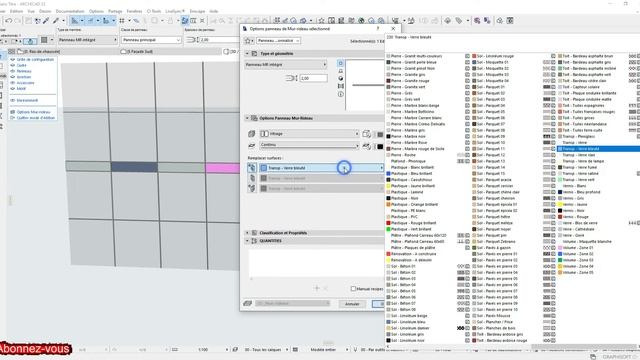640x360 pixels.
Task: Collapse the Options Panneau Mur-Rideau section
Action: [247, 118]
